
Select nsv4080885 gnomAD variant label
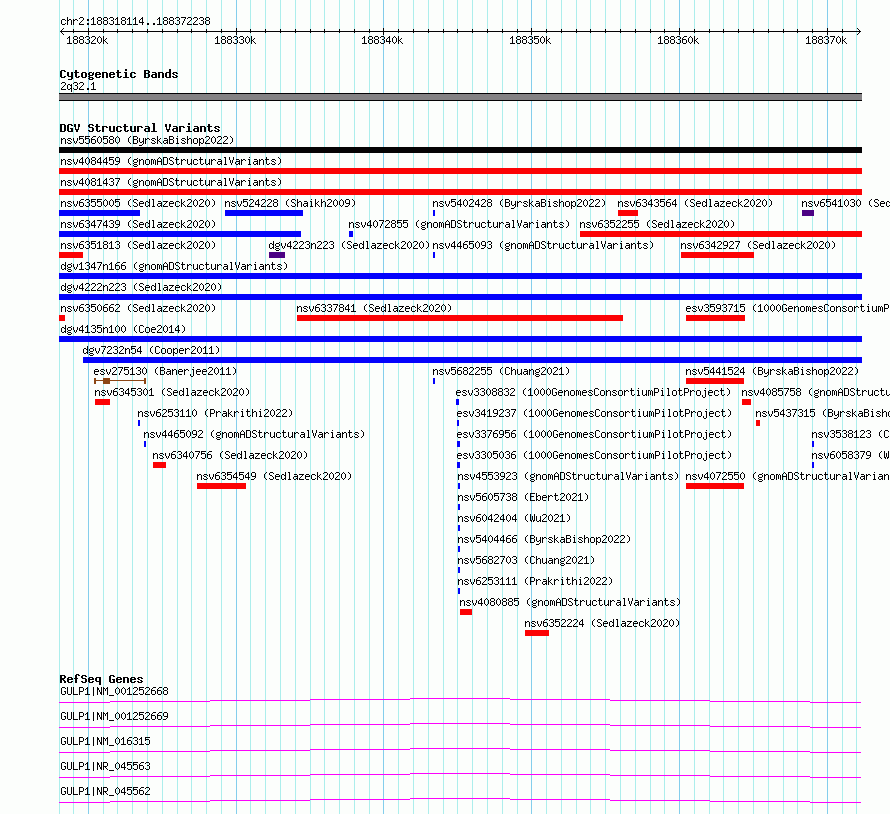(x=570, y=602)
